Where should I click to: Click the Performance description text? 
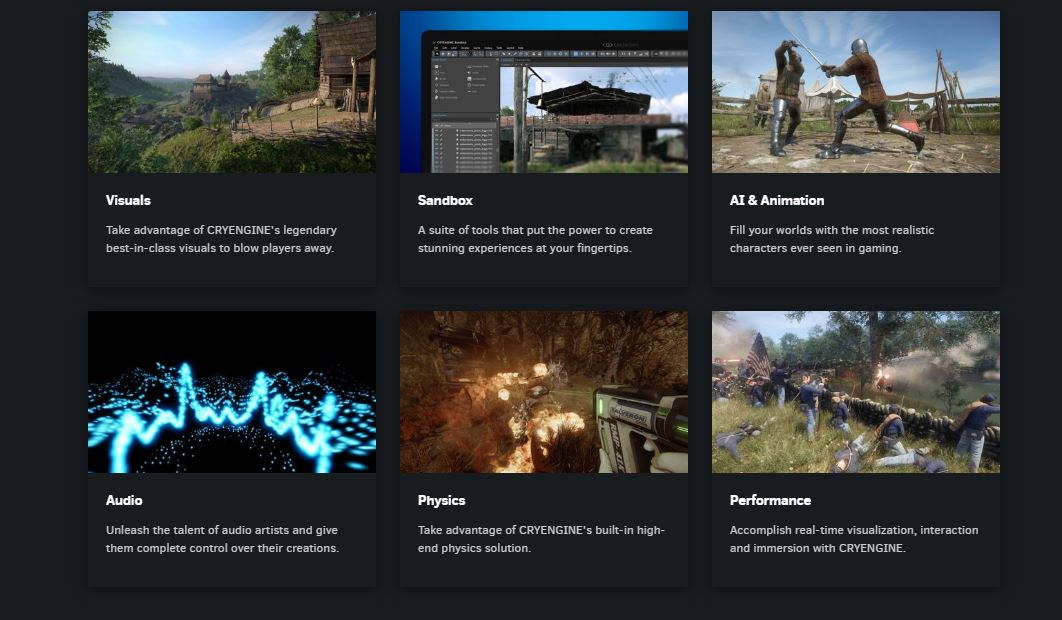click(855, 538)
